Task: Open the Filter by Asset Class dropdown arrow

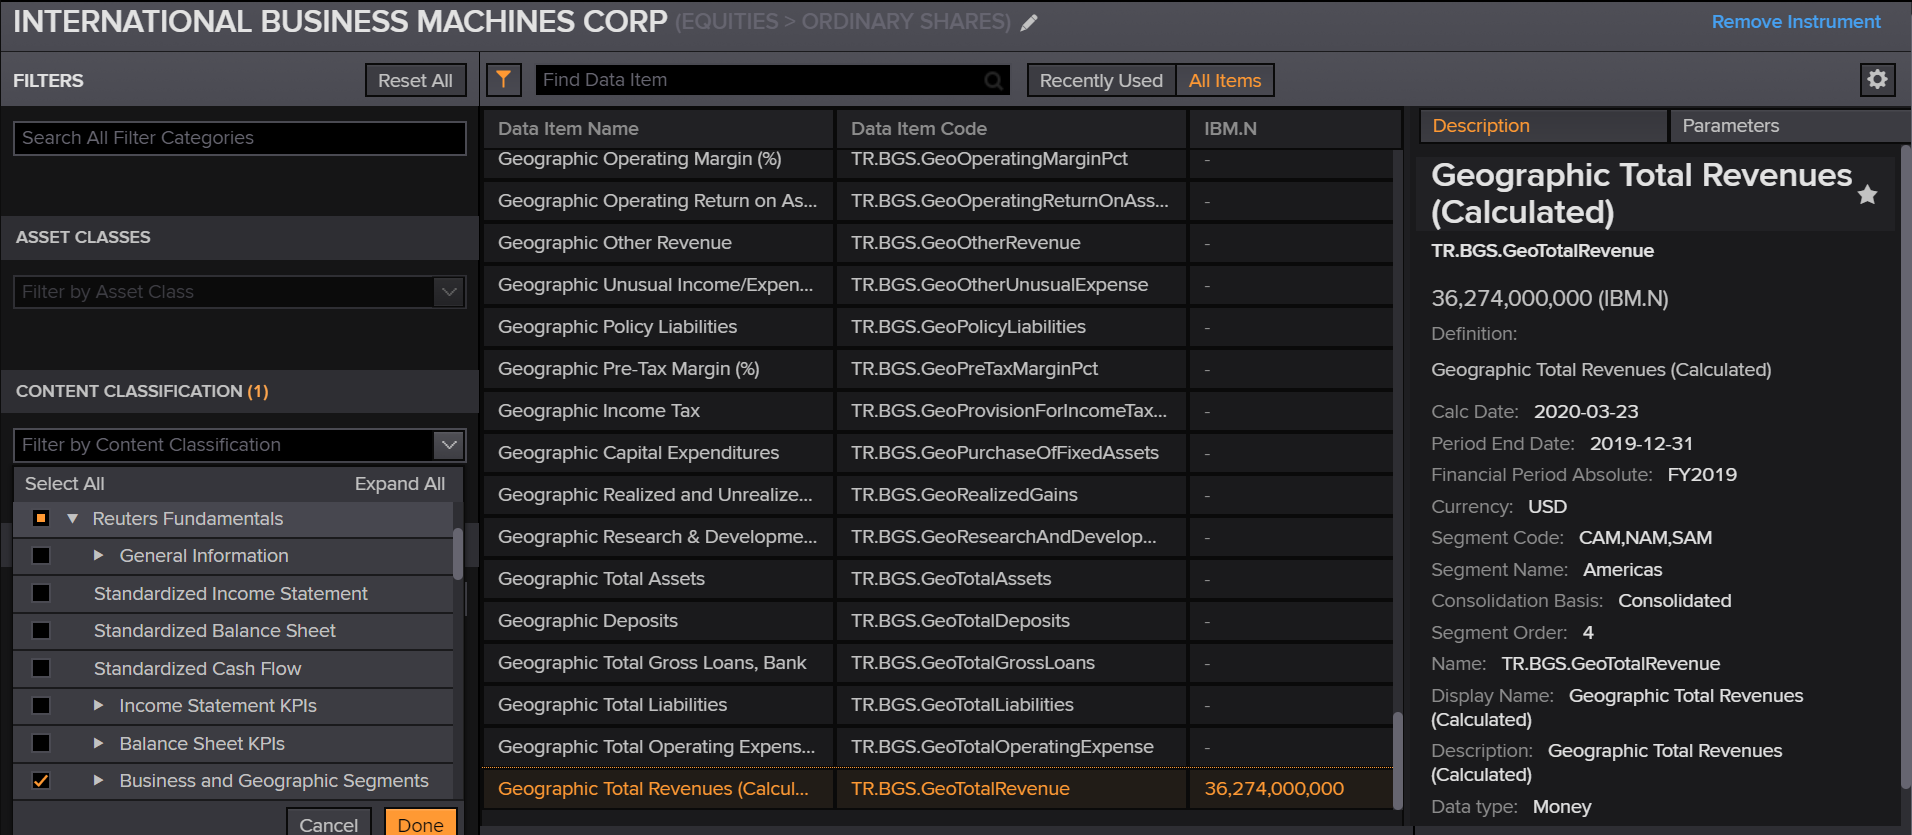Action: pos(449,292)
